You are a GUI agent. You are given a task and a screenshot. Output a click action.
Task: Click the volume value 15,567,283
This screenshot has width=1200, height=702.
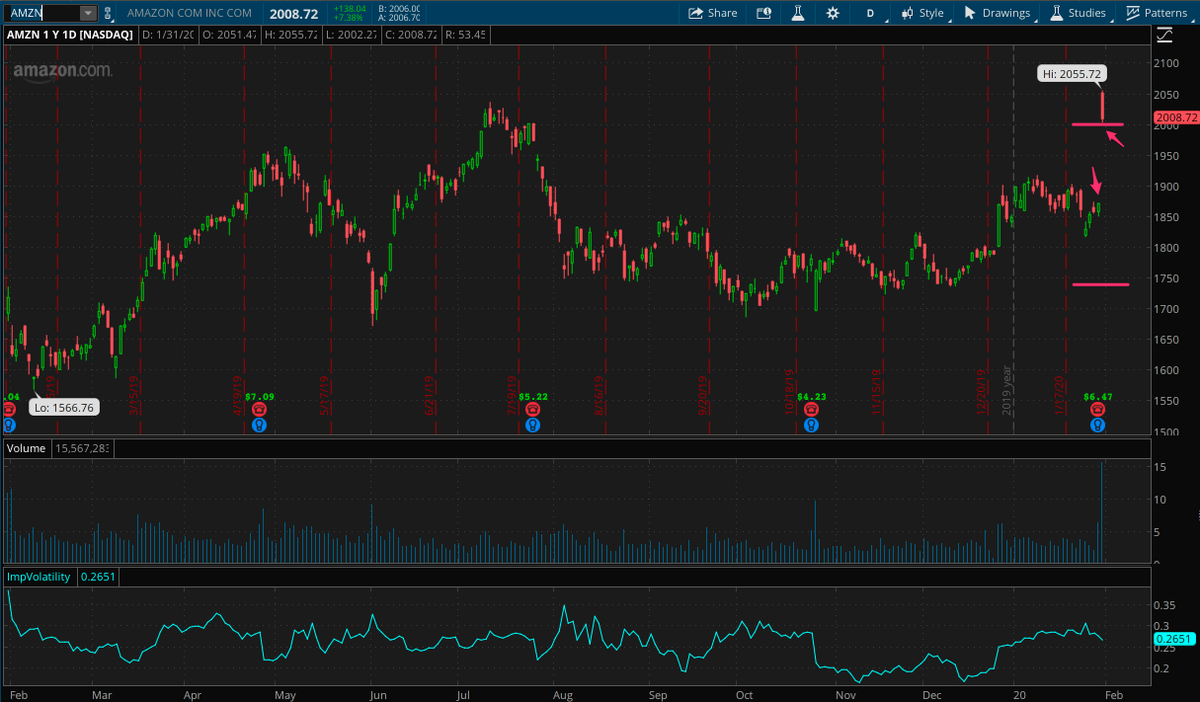coord(82,448)
